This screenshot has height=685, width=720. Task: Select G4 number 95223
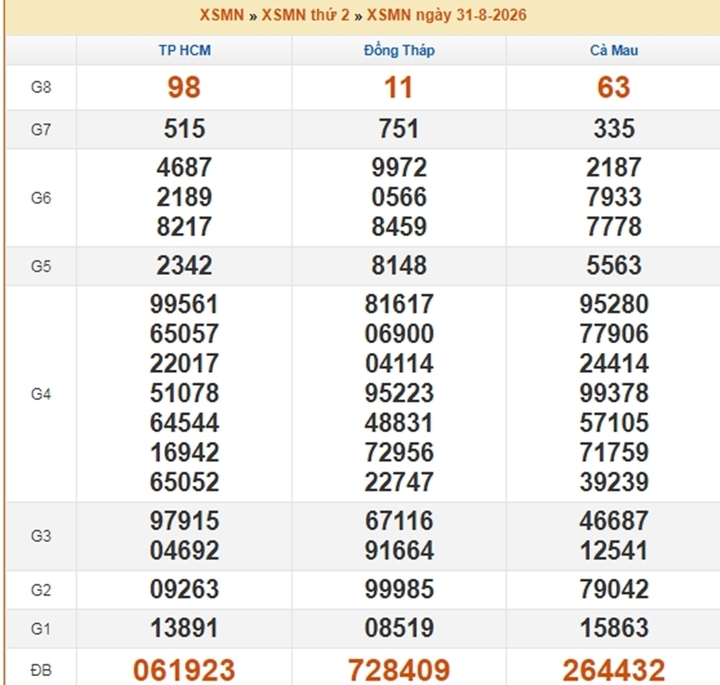click(x=399, y=393)
